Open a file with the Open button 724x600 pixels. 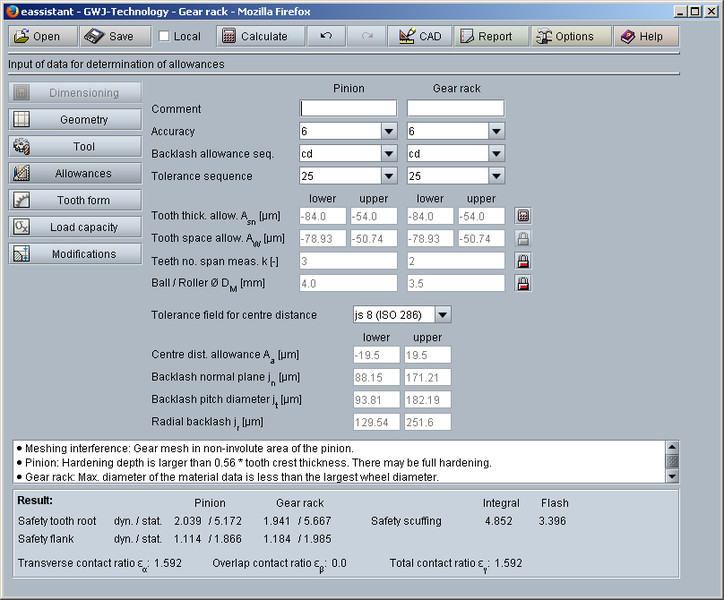pos(39,36)
